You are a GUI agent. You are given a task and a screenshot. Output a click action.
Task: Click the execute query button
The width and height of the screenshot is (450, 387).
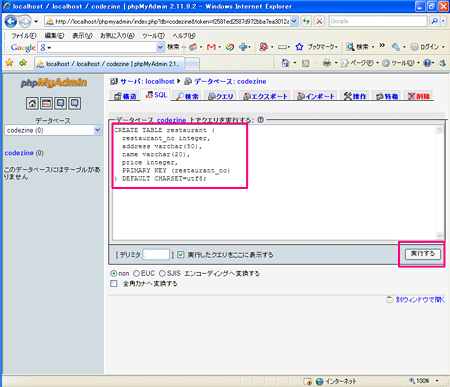[422, 254]
